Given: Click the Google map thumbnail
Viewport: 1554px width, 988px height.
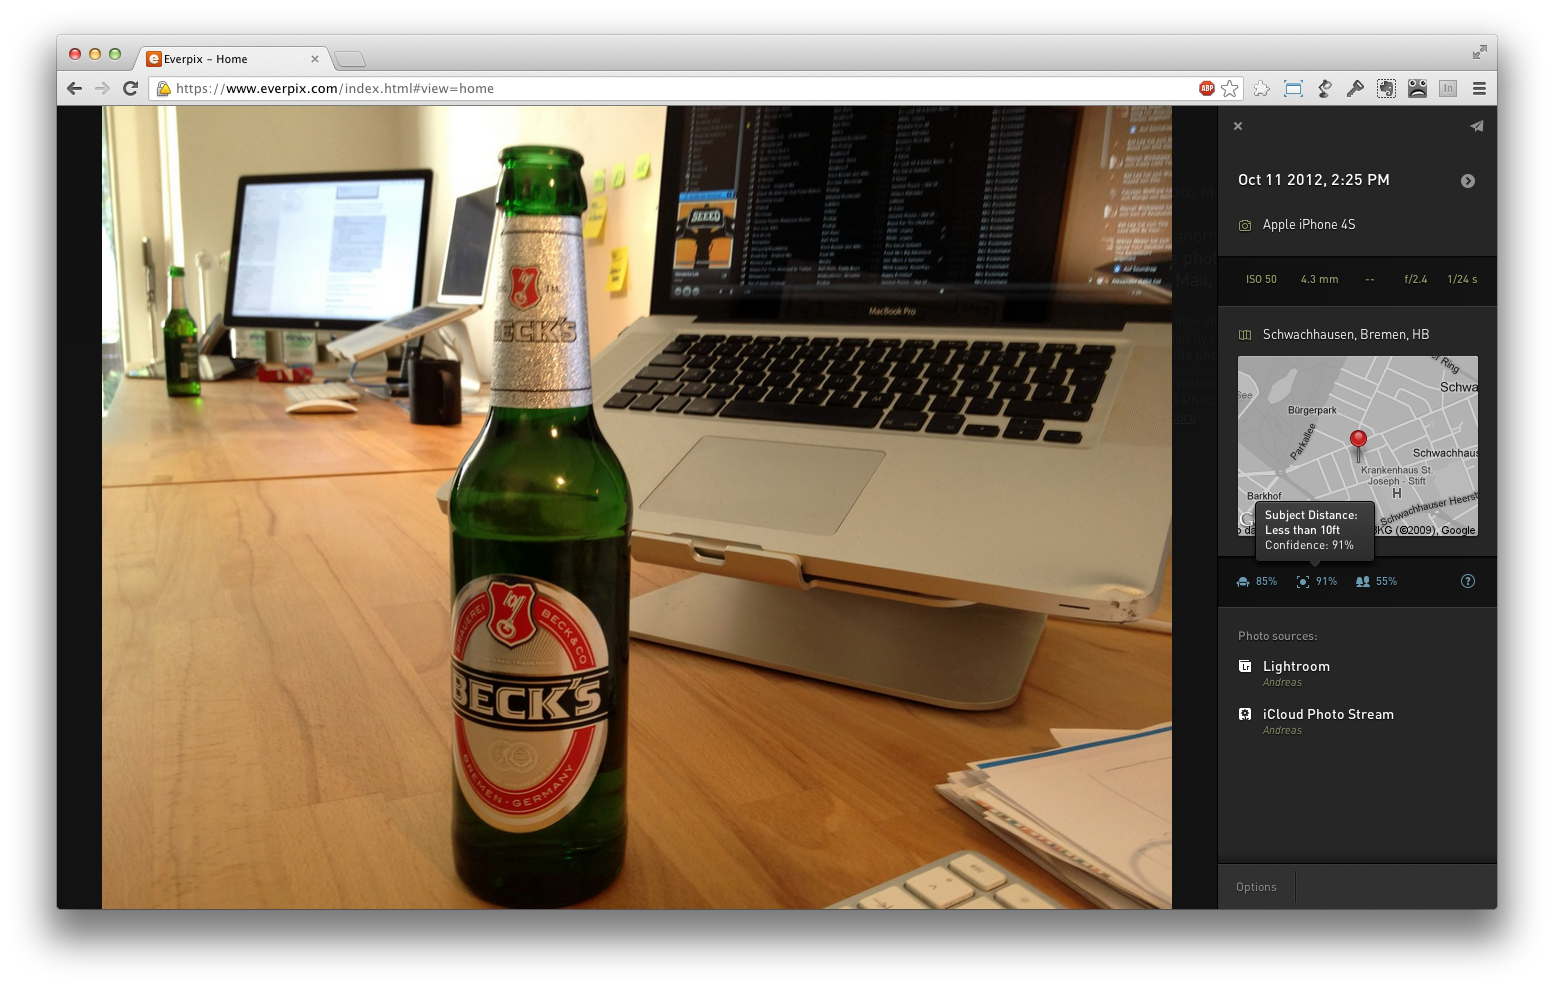Looking at the screenshot, I should point(1358,446).
